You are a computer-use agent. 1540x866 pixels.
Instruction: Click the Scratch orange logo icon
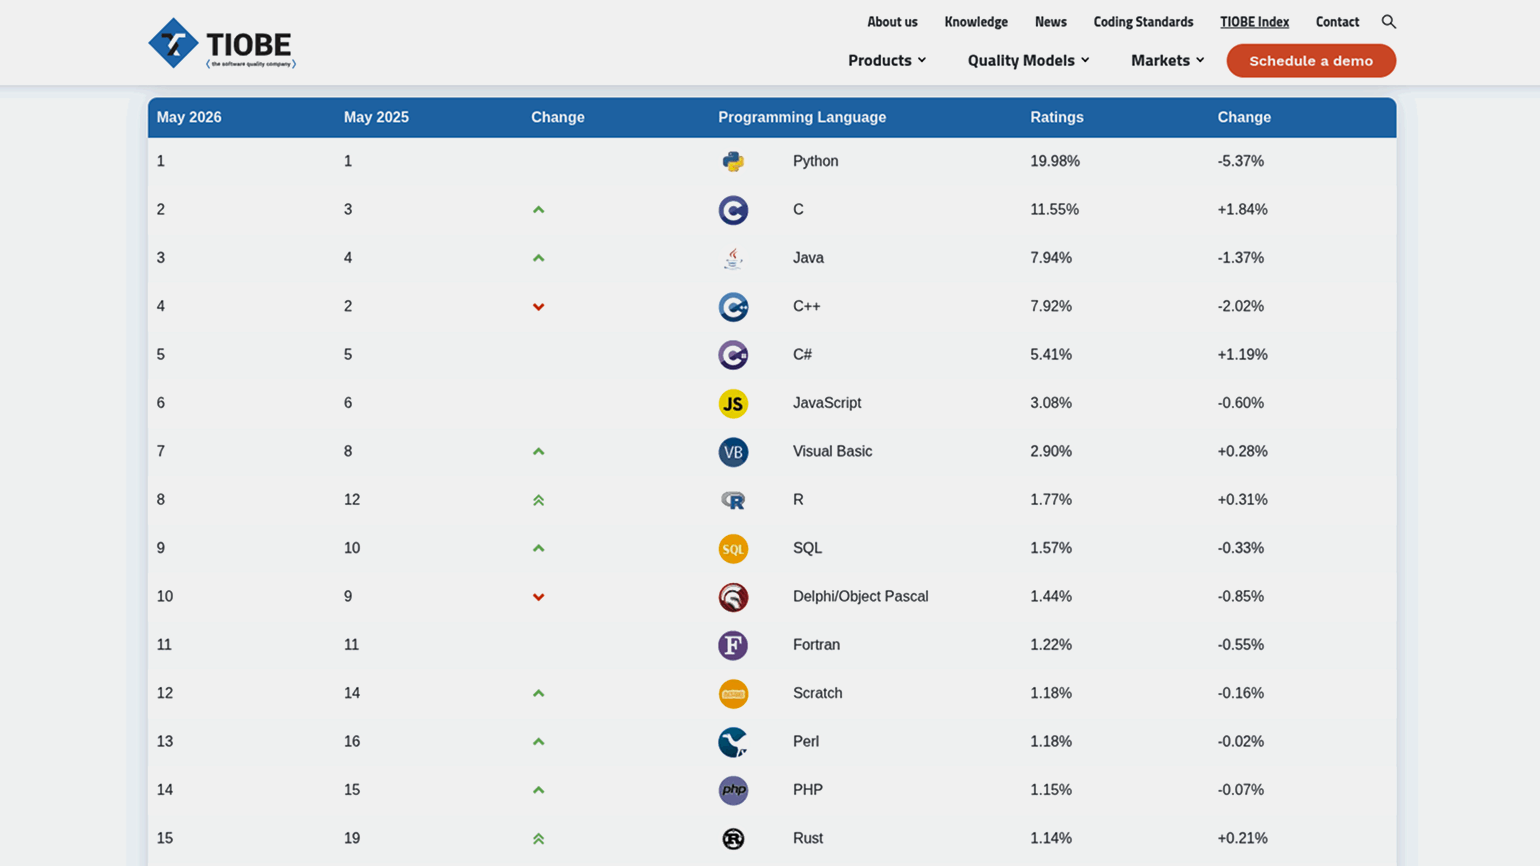pos(733,693)
